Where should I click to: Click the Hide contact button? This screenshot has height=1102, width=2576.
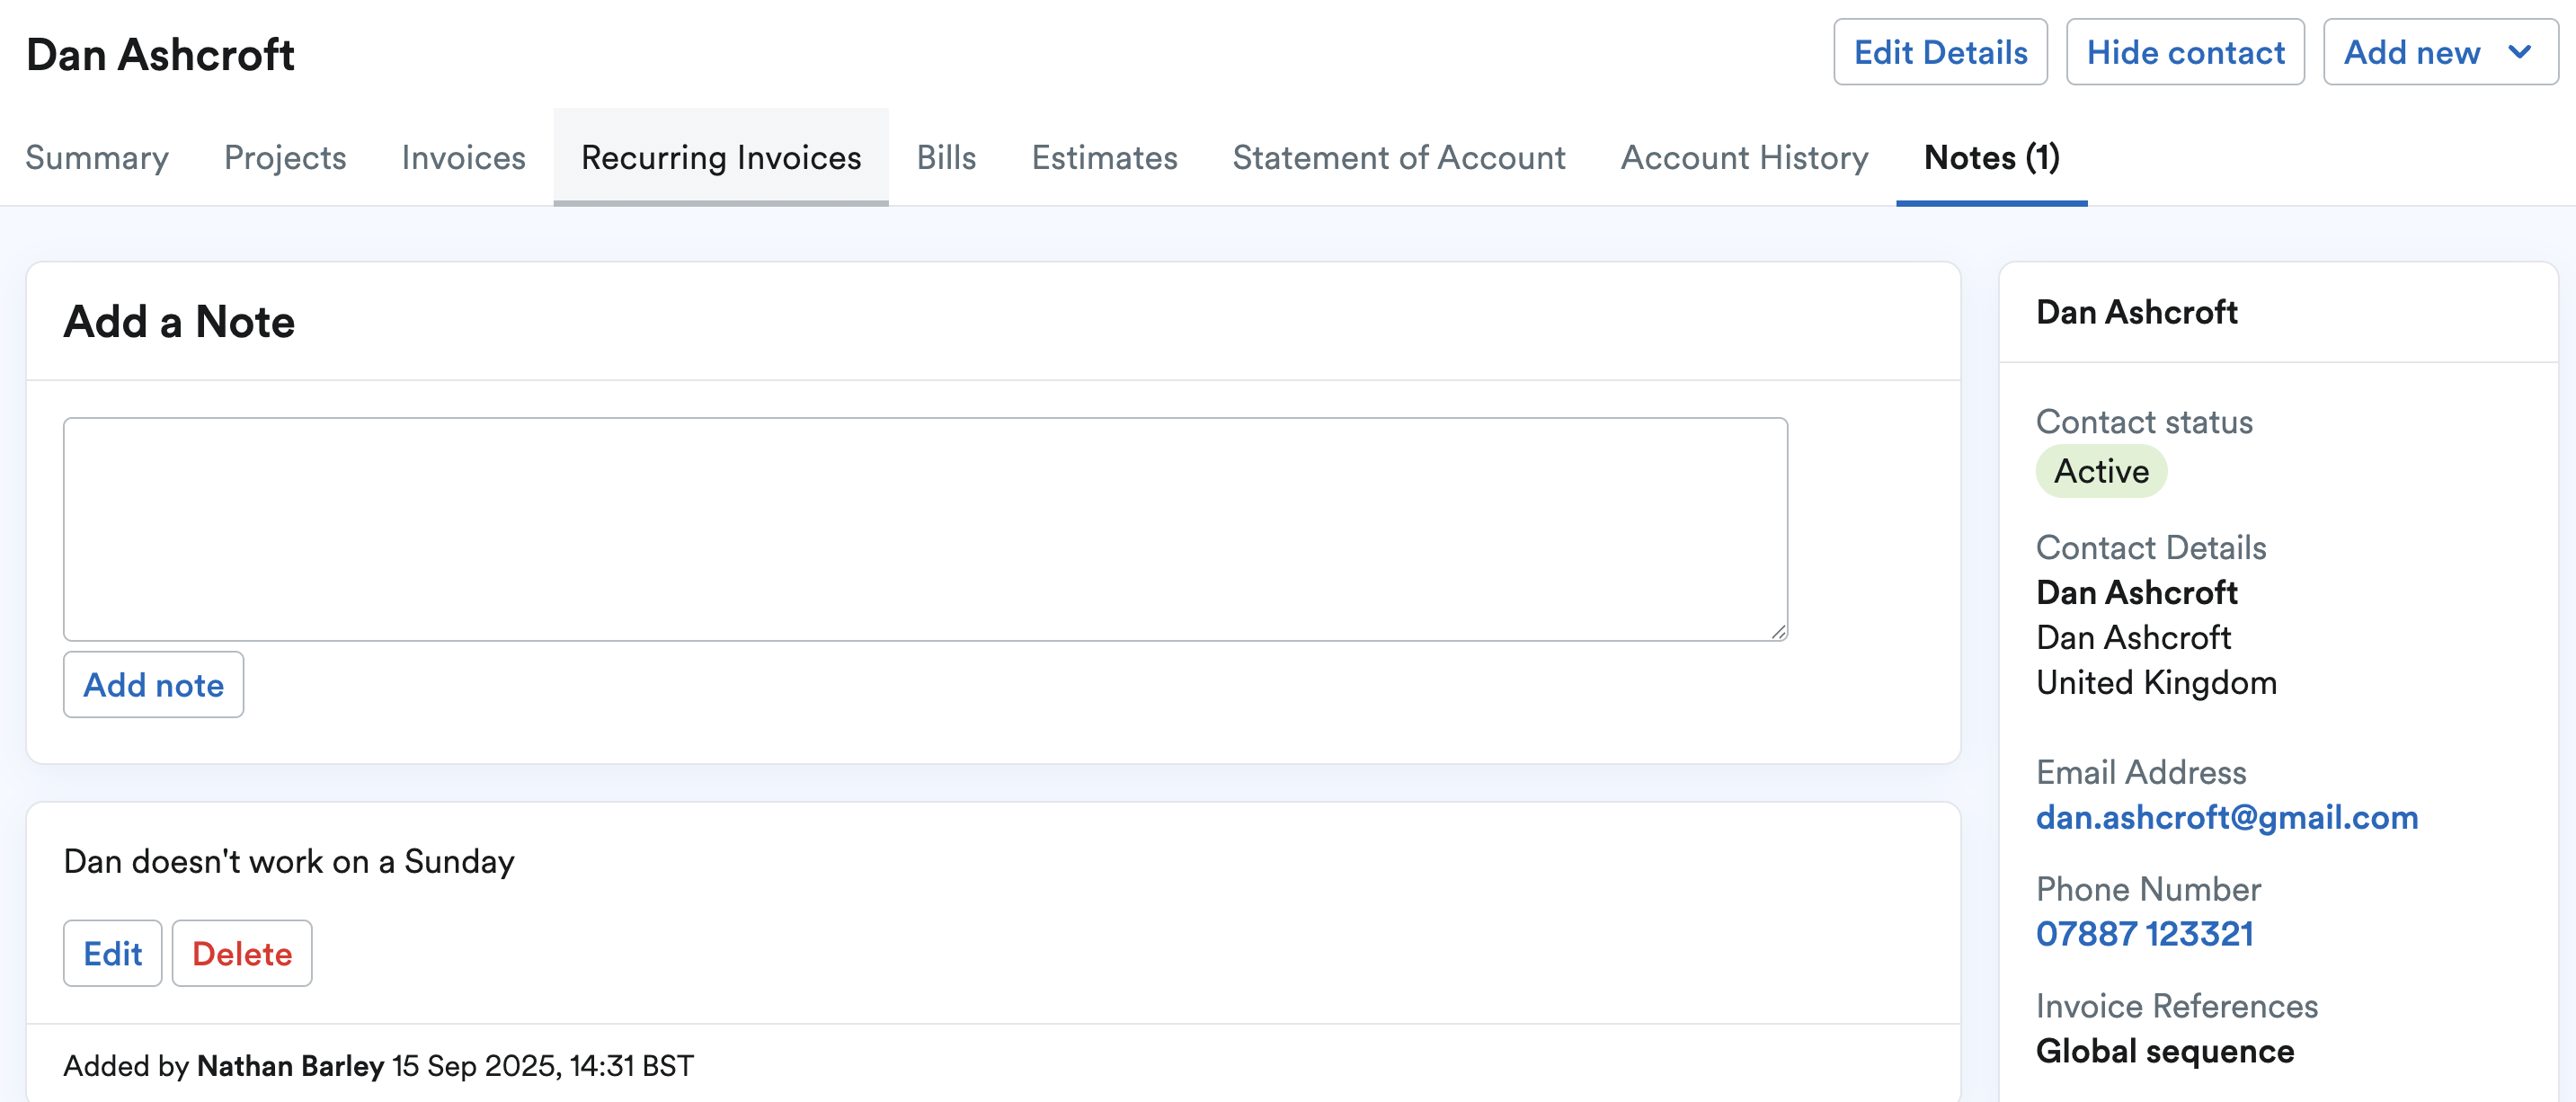tap(2185, 52)
